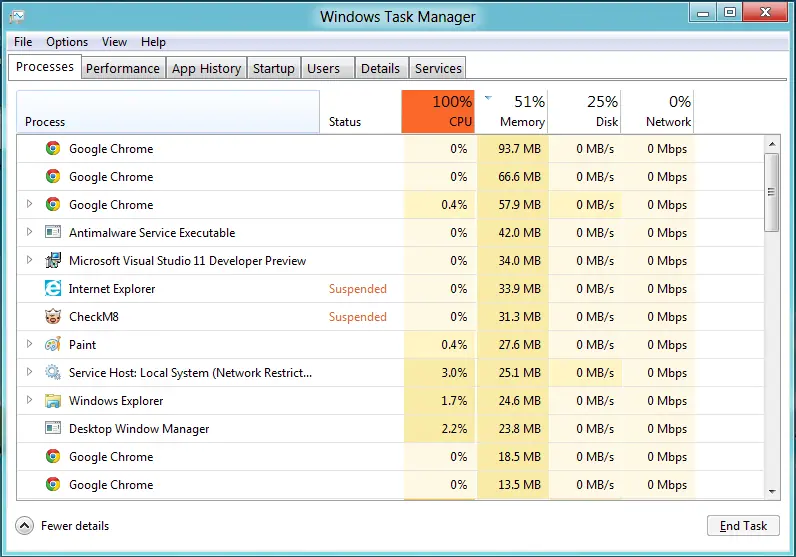This screenshot has width=796, height=557.
Task: Click the Internet Explorer process icon
Action: [53, 289]
